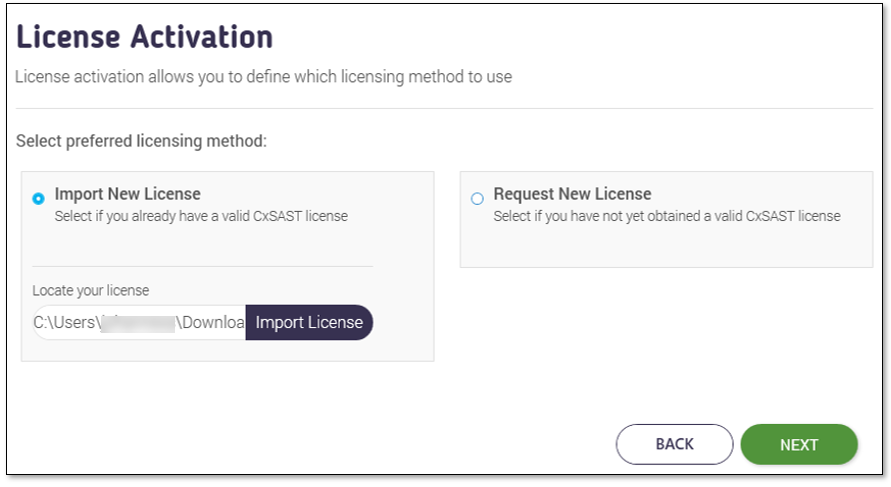The width and height of the screenshot is (891, 487).
Task: Click the License Activation heading
Action: [144, 37]
